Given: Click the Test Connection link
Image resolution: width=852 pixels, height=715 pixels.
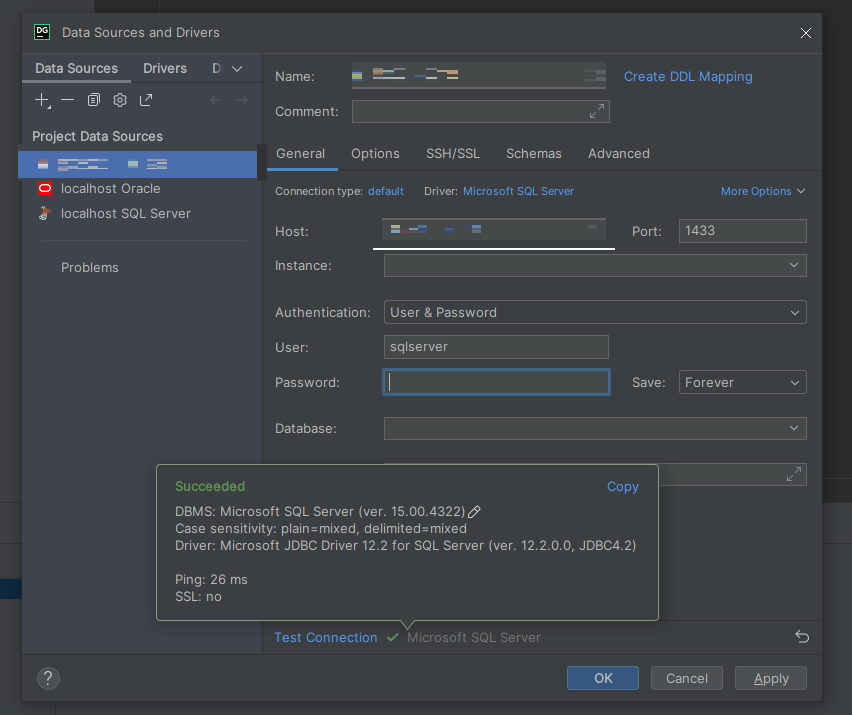Looking at the screenshot, I should pyautogui.click(x=326, y=637).
